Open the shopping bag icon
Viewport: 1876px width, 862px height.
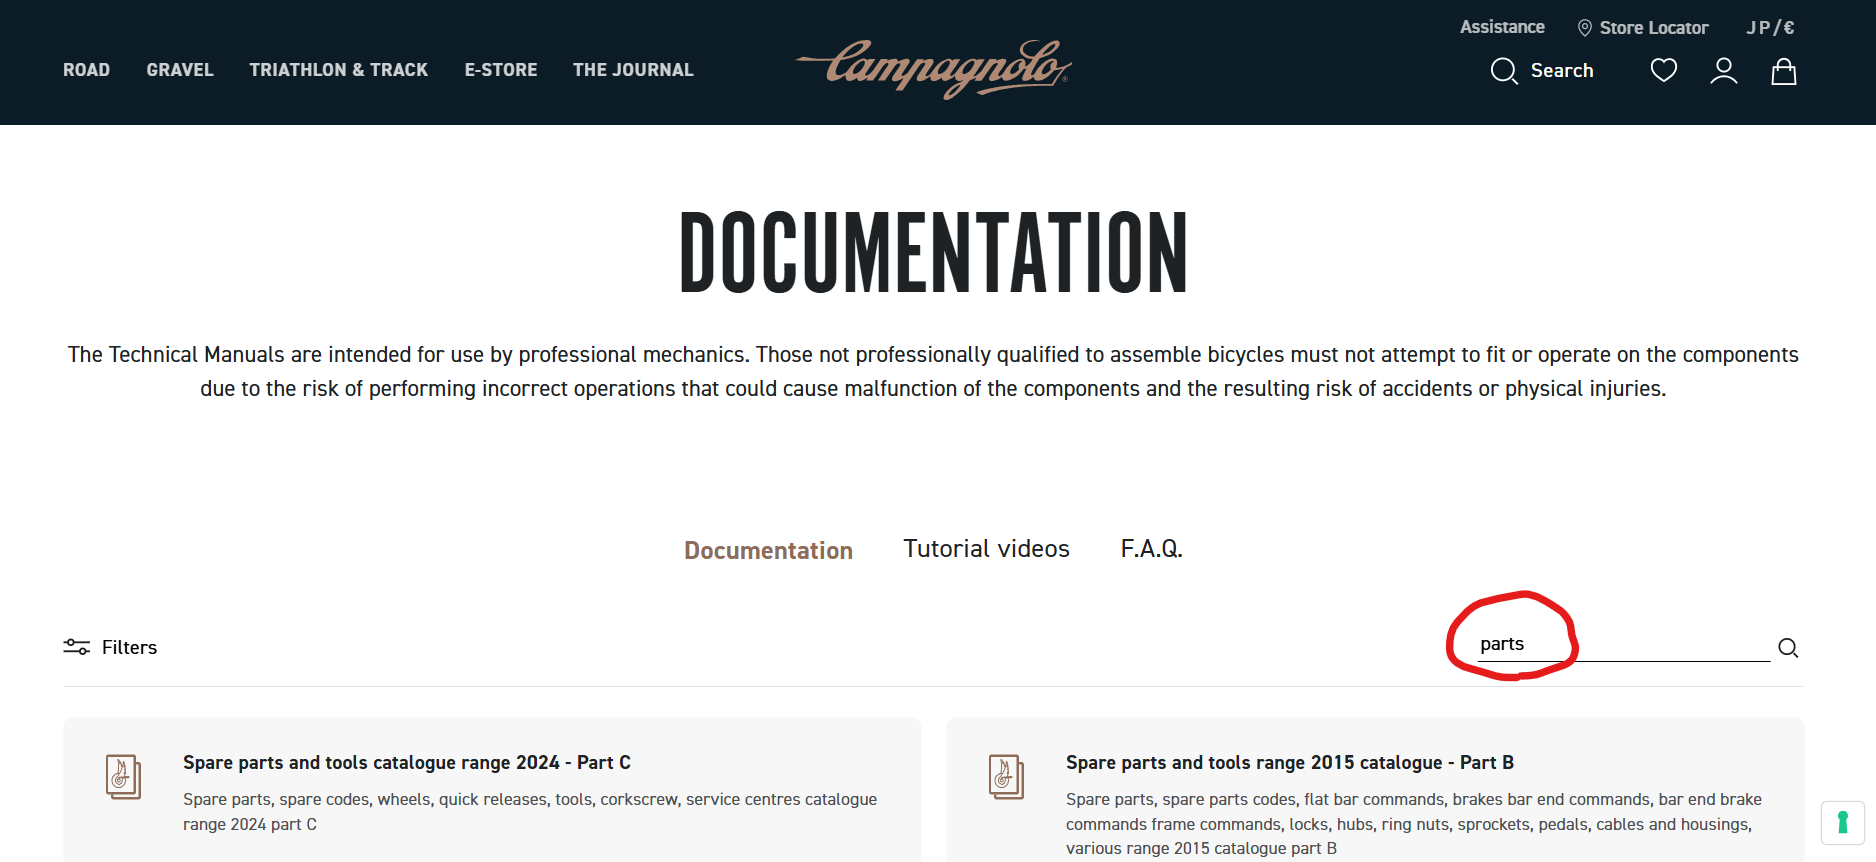coord(1783,71)
